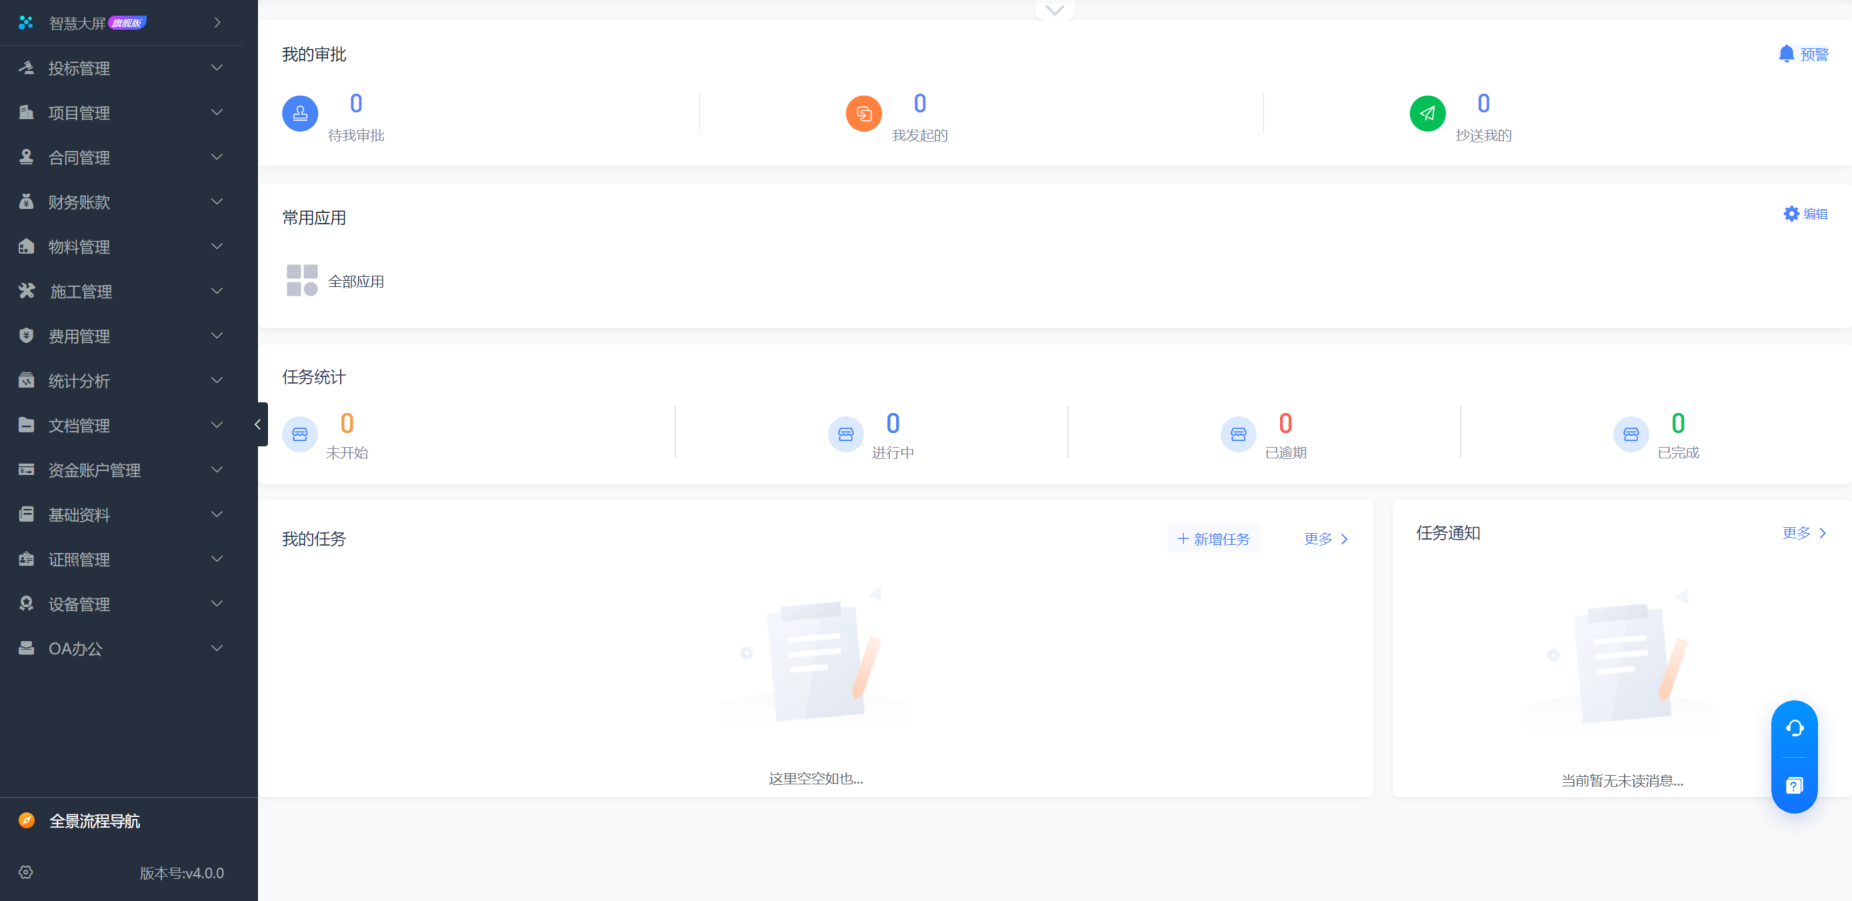Image resolution: width=1852 pixels, height=901 pixels.
Task: Expand the 财务账款 submenu chevron
Action: coord(216,202)
